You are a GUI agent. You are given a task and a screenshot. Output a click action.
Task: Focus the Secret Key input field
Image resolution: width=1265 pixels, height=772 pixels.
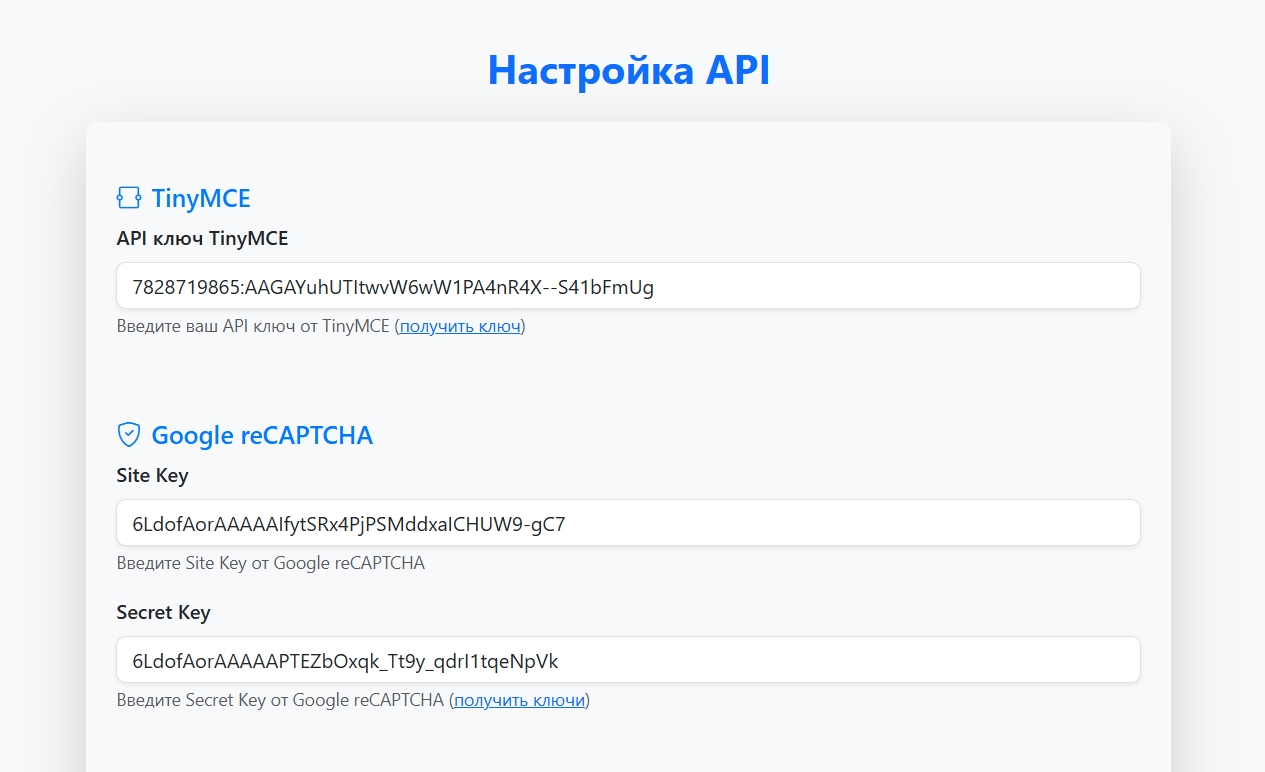point(628,659)
